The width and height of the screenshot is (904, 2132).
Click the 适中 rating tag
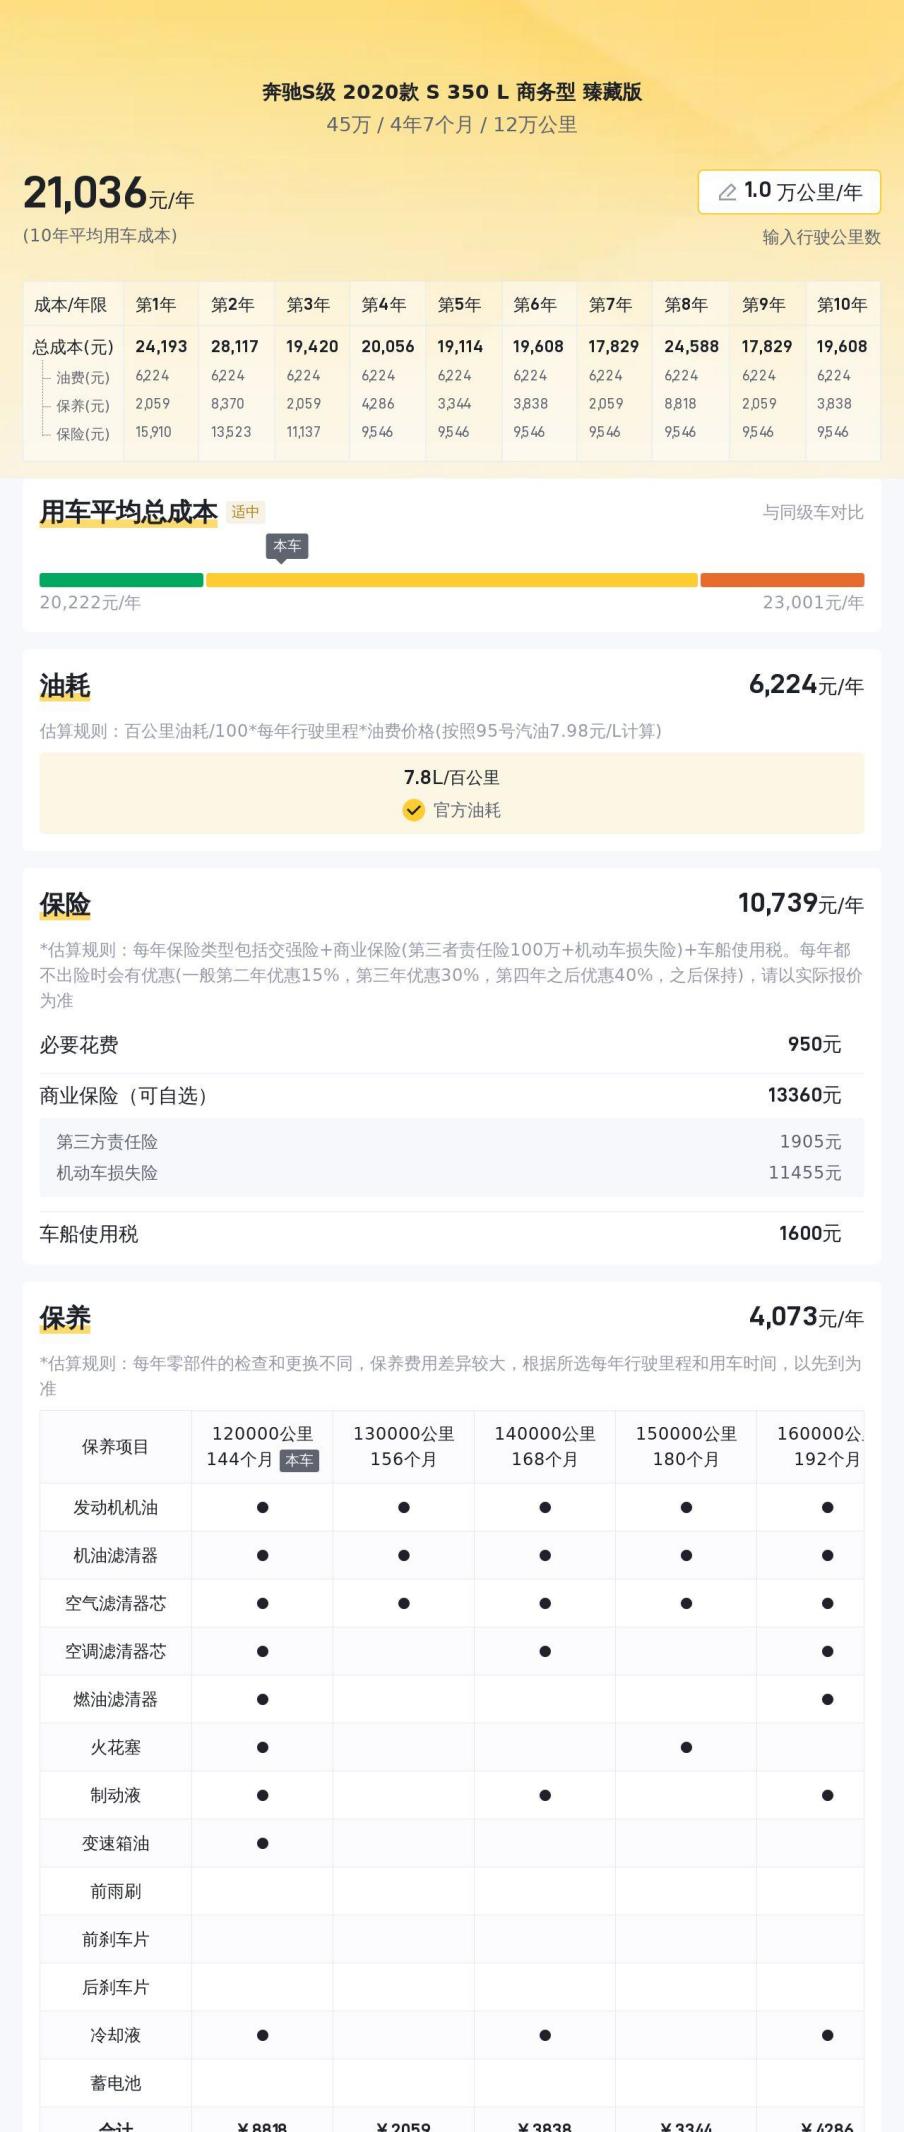point(245,512)
